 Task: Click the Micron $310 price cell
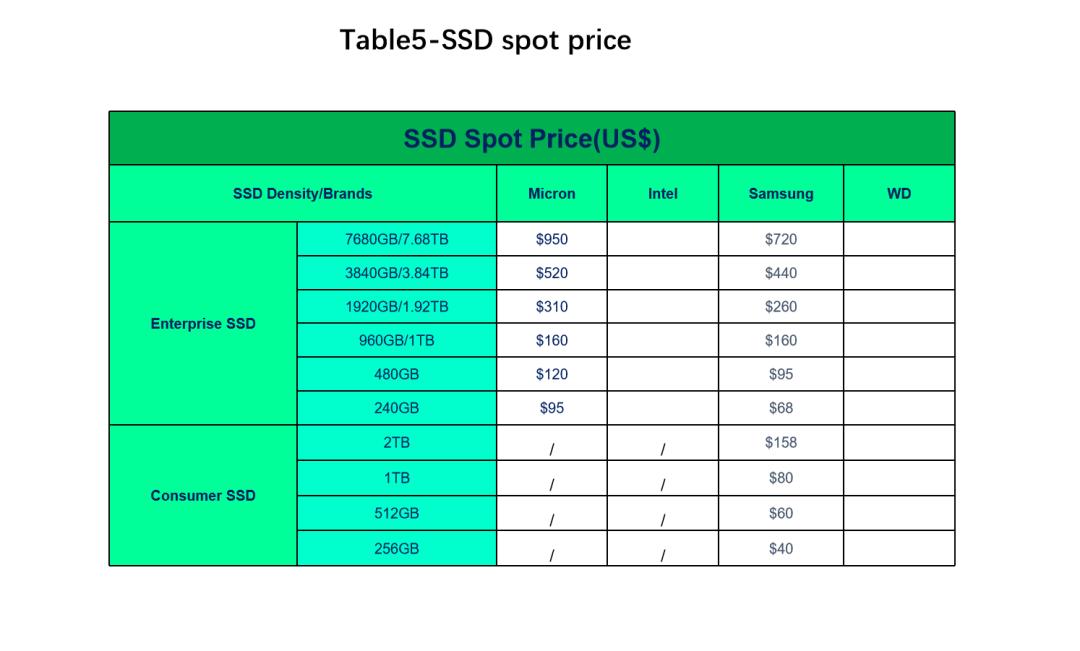tap(552, 307)
